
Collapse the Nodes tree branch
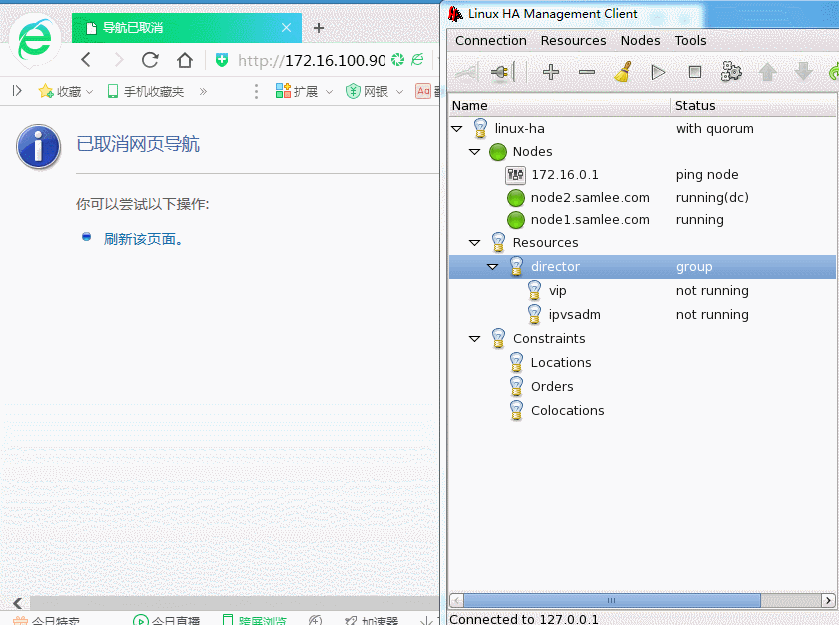pos(475,152)
